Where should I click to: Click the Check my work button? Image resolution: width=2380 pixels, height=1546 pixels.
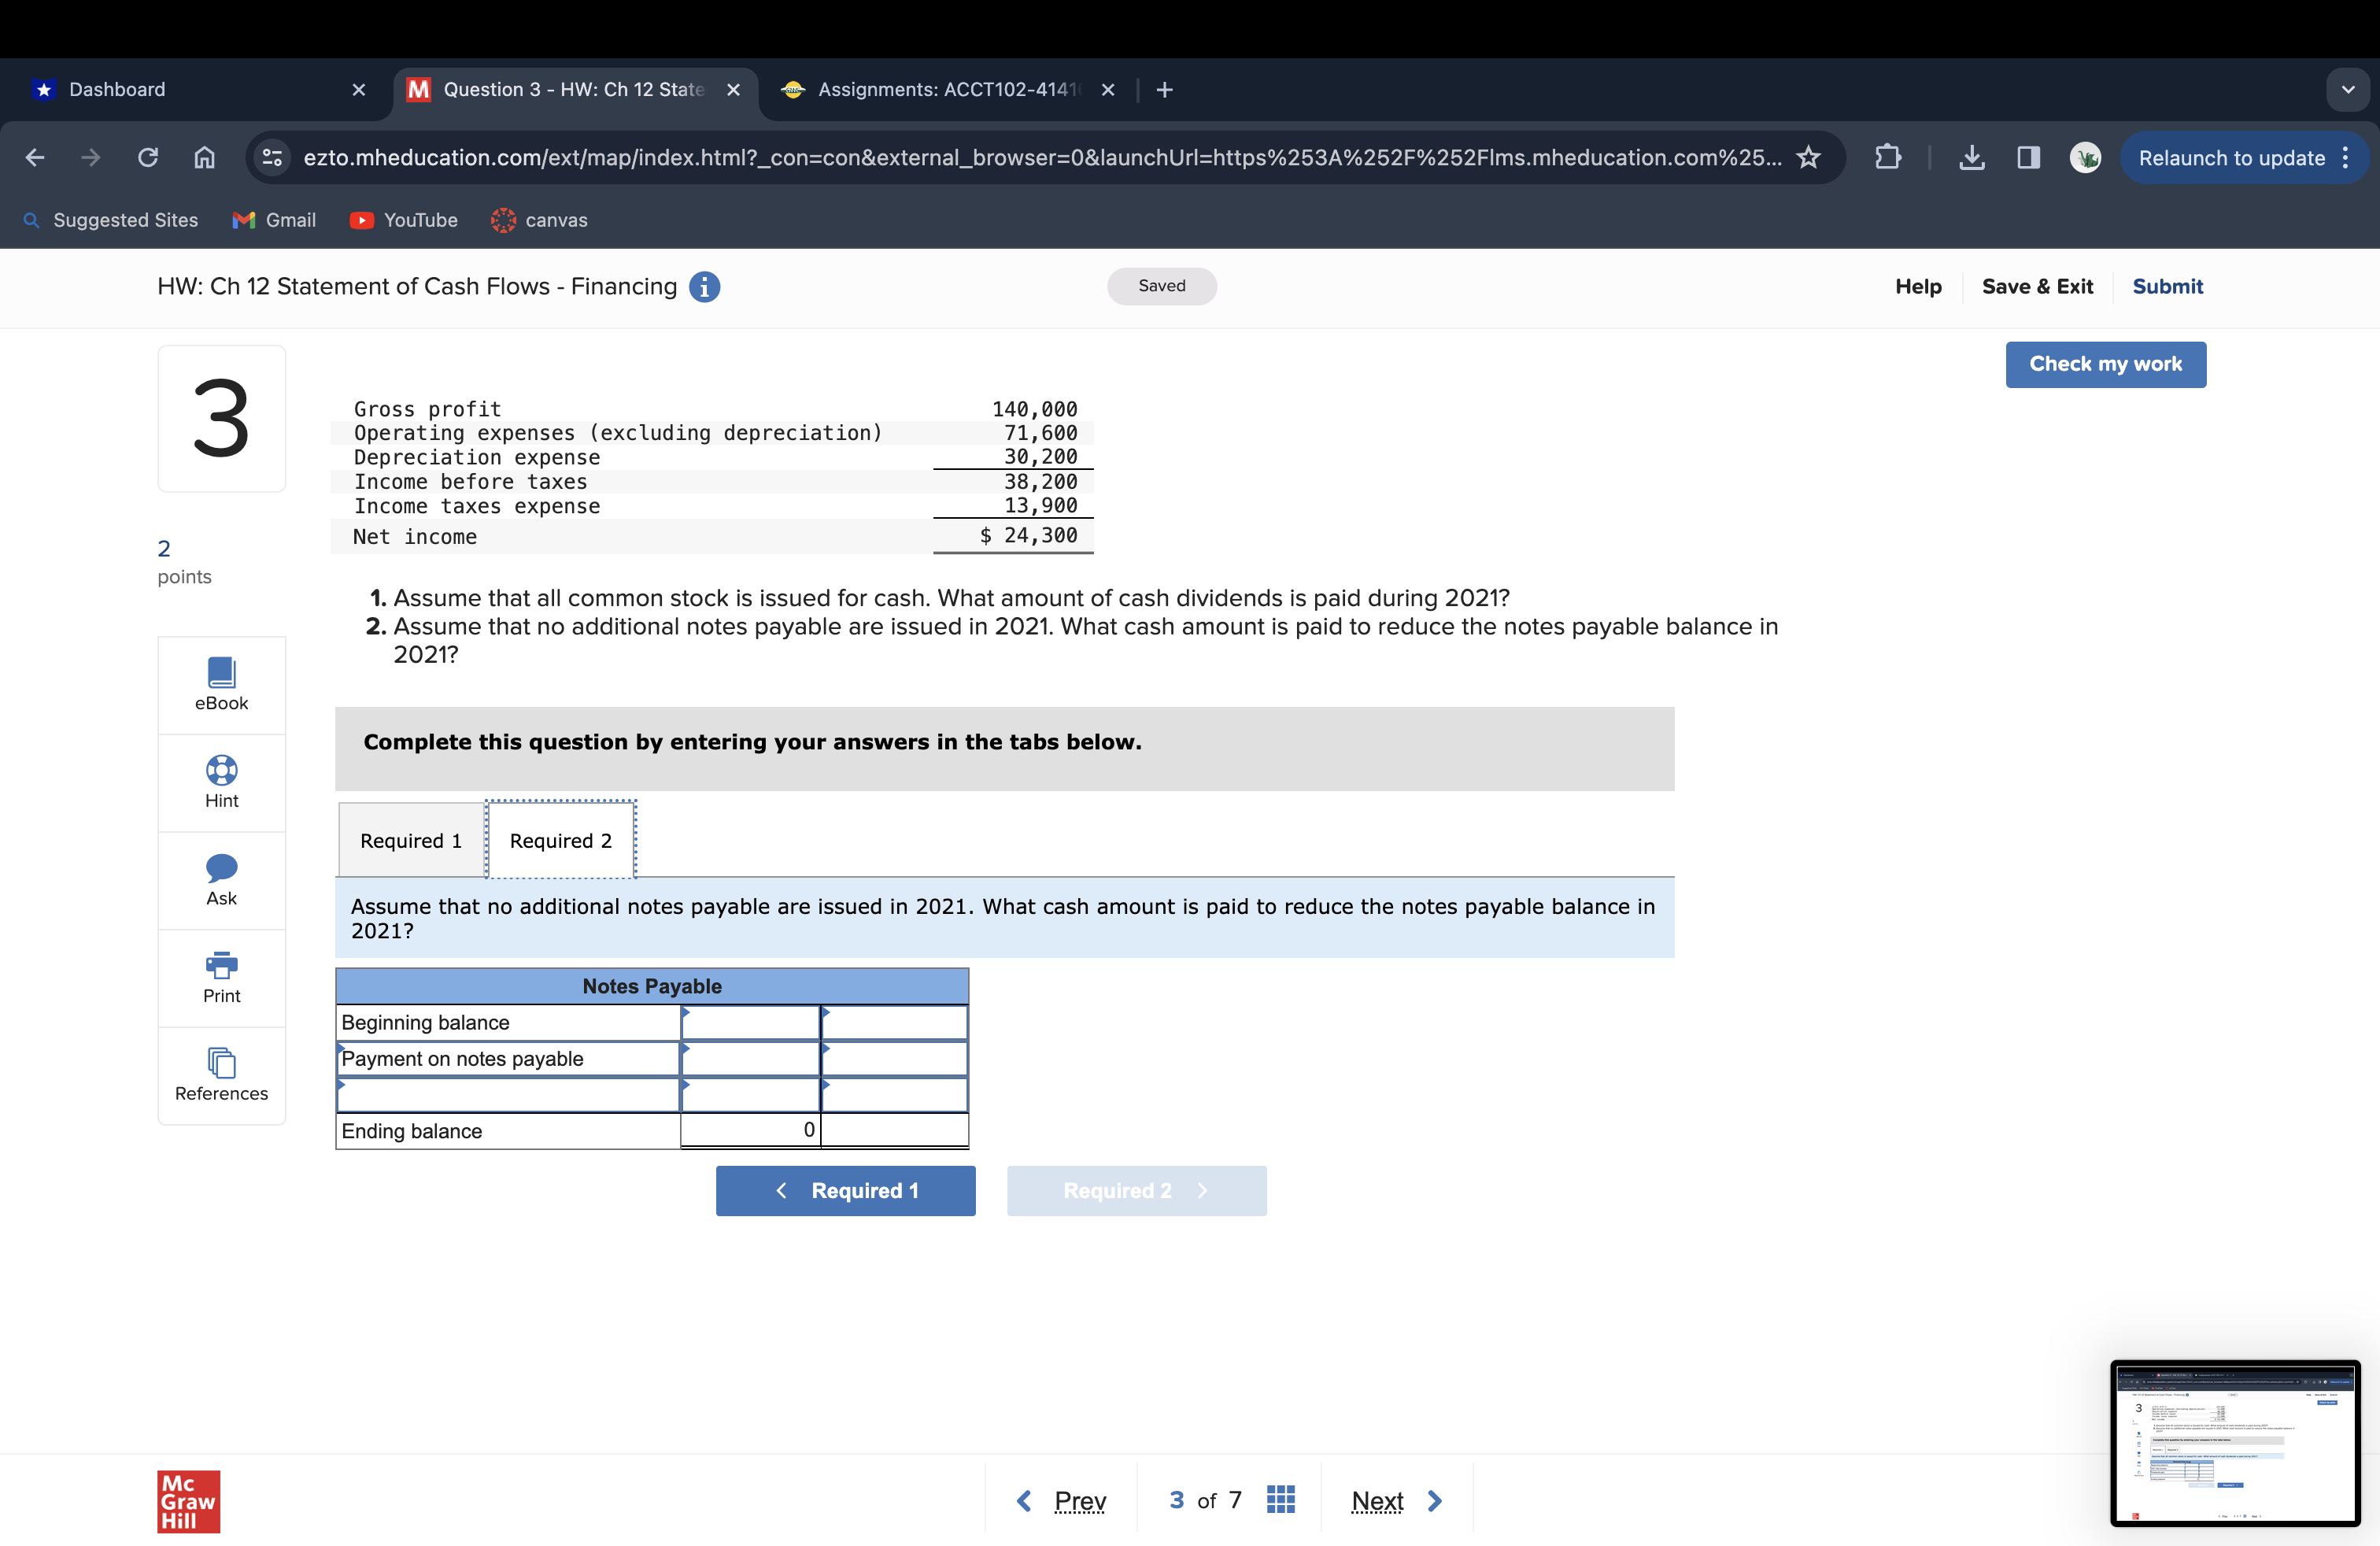tap(2105, 364)
